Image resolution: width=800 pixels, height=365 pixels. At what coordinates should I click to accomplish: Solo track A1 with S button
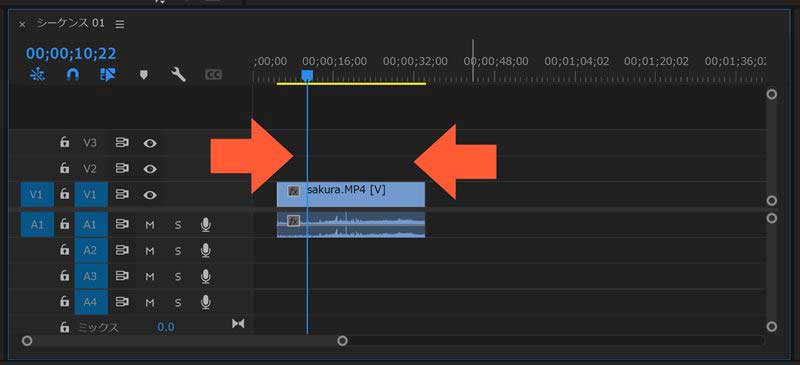click(x=178, y=225)
